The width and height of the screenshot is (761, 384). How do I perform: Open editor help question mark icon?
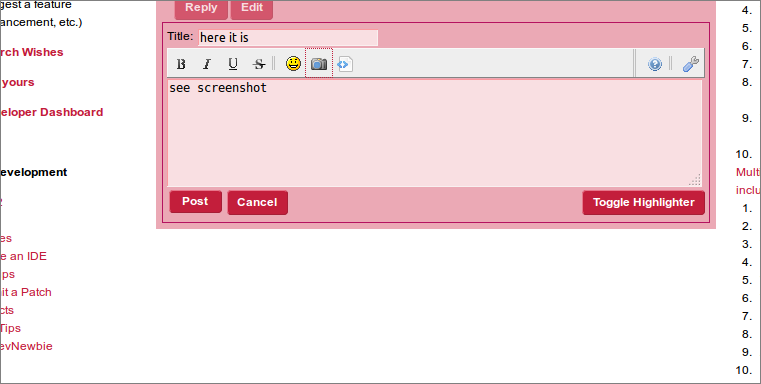coord(655,64)
